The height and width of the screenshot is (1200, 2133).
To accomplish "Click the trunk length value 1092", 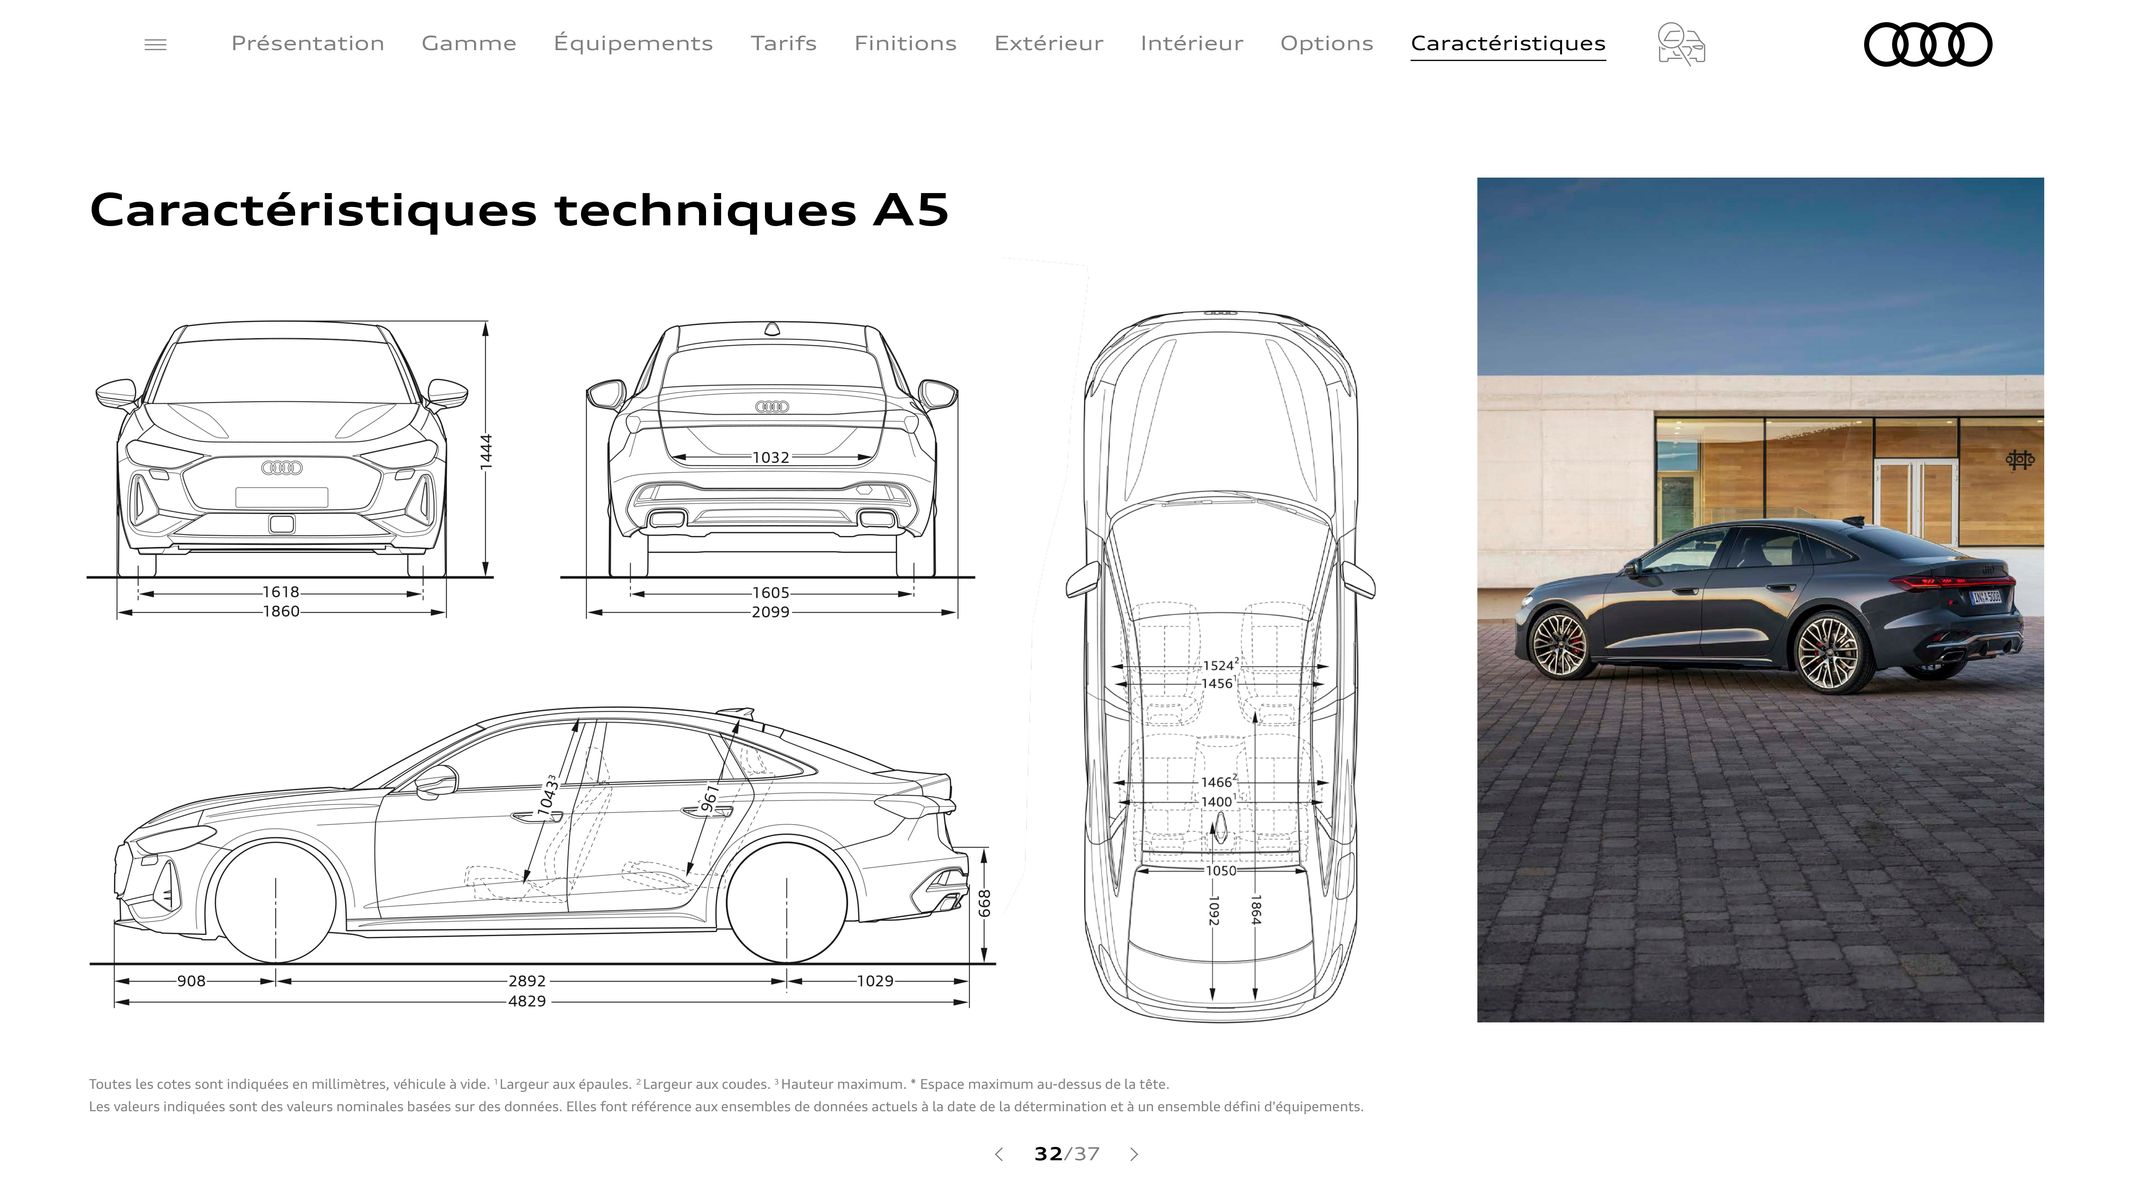I will 1213,910.
